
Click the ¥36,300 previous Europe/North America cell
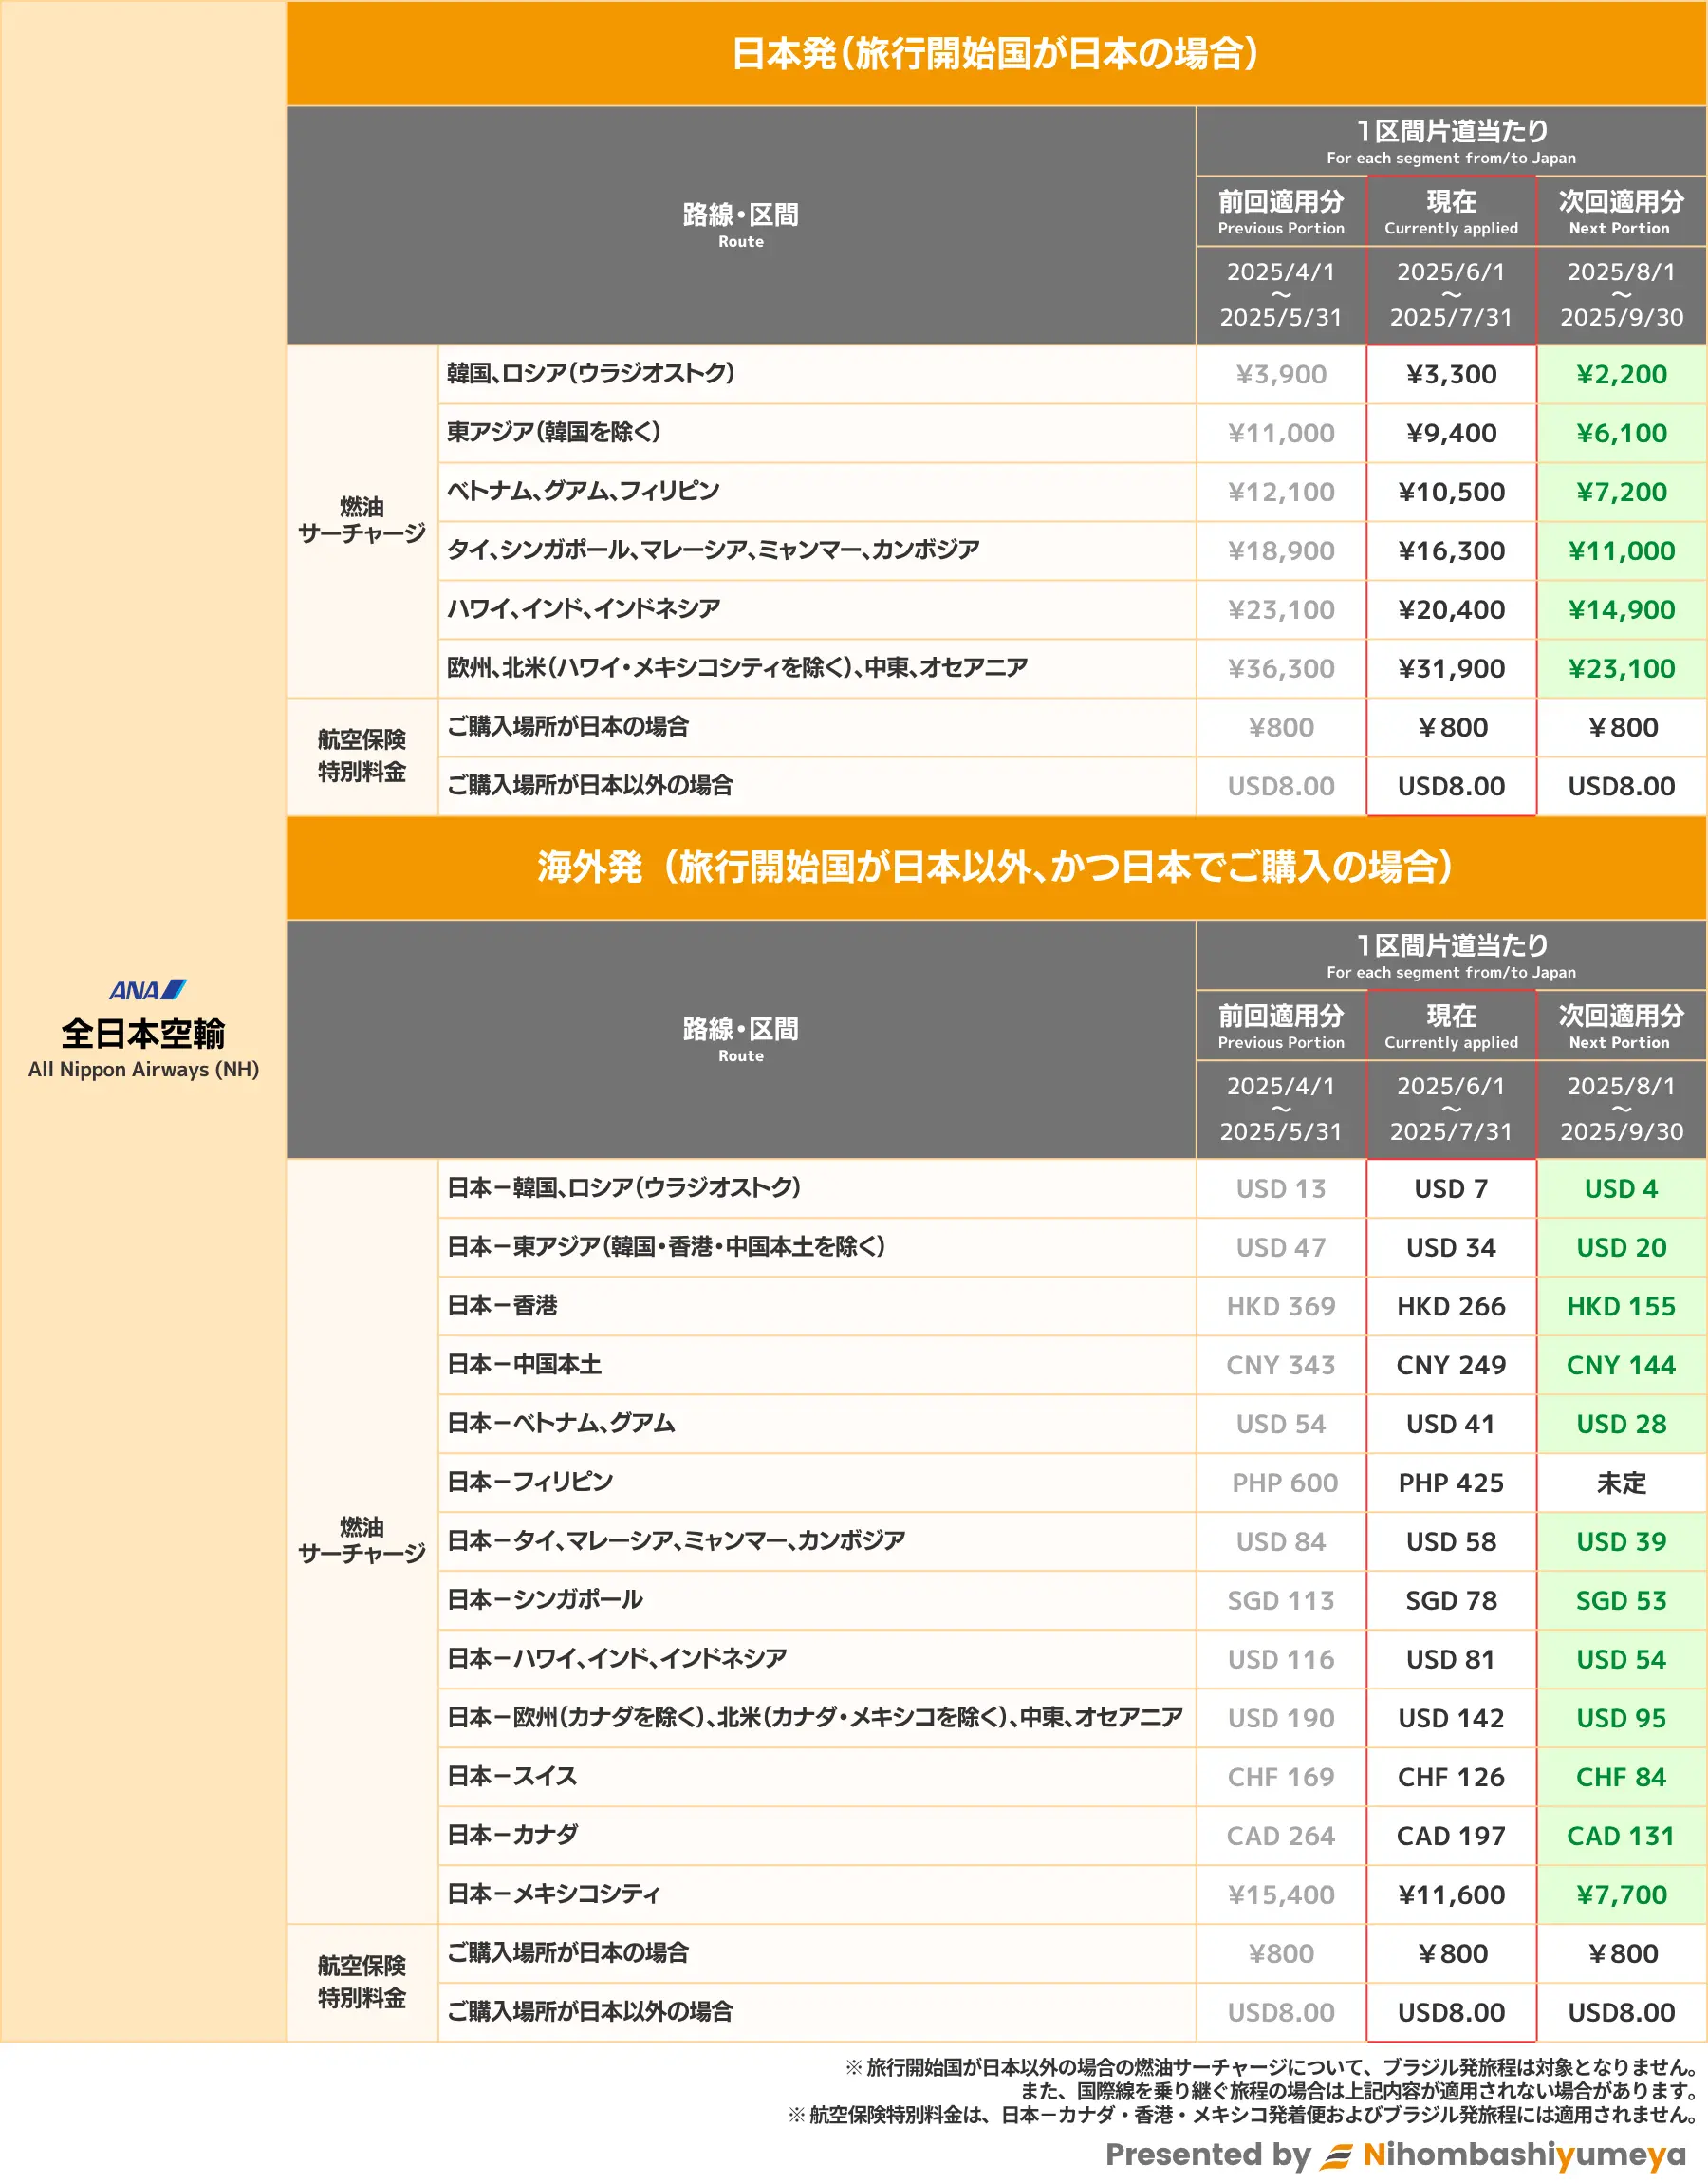[x=1281, y=669]
